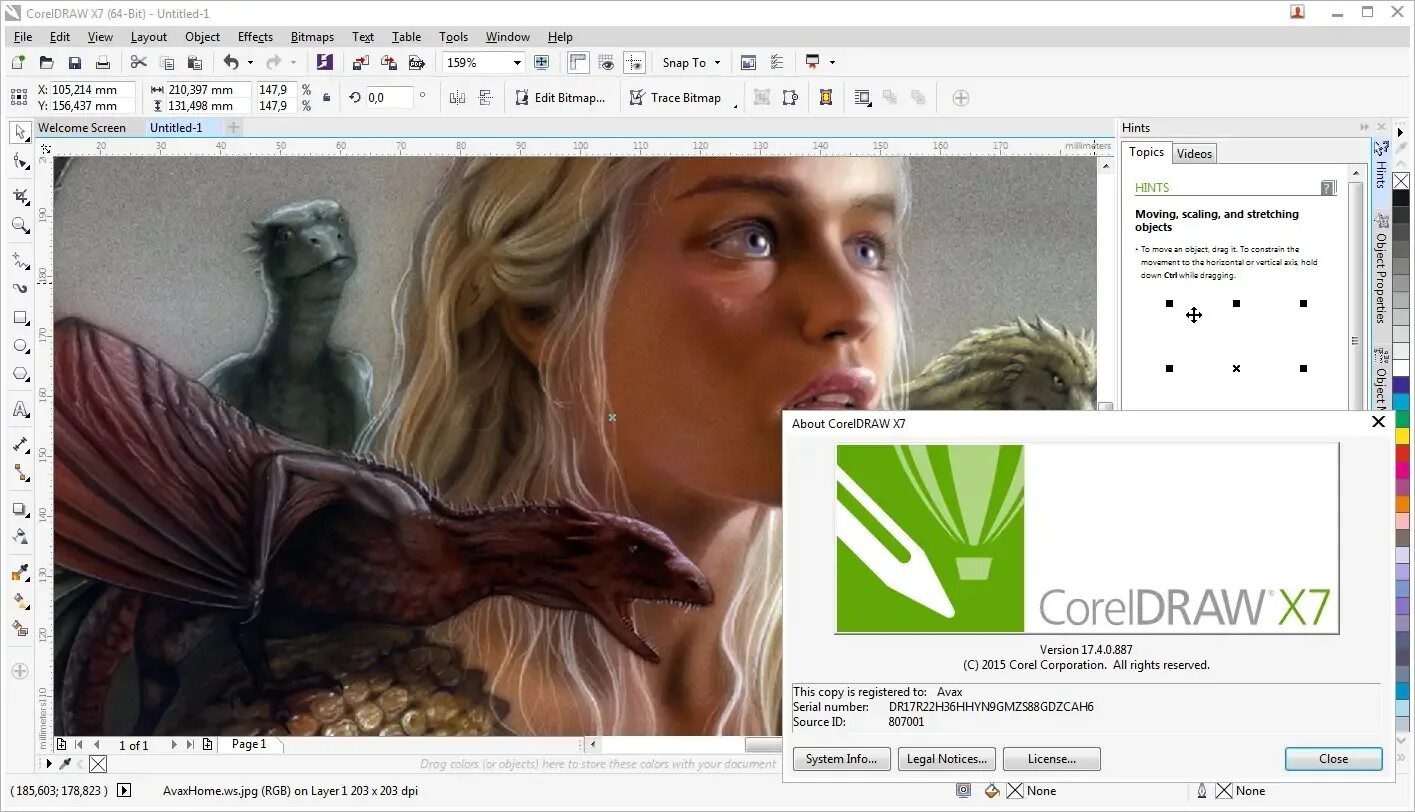Toggle Full-screen preview button
Screen dimensions: 1415x812
coord(542,62)
